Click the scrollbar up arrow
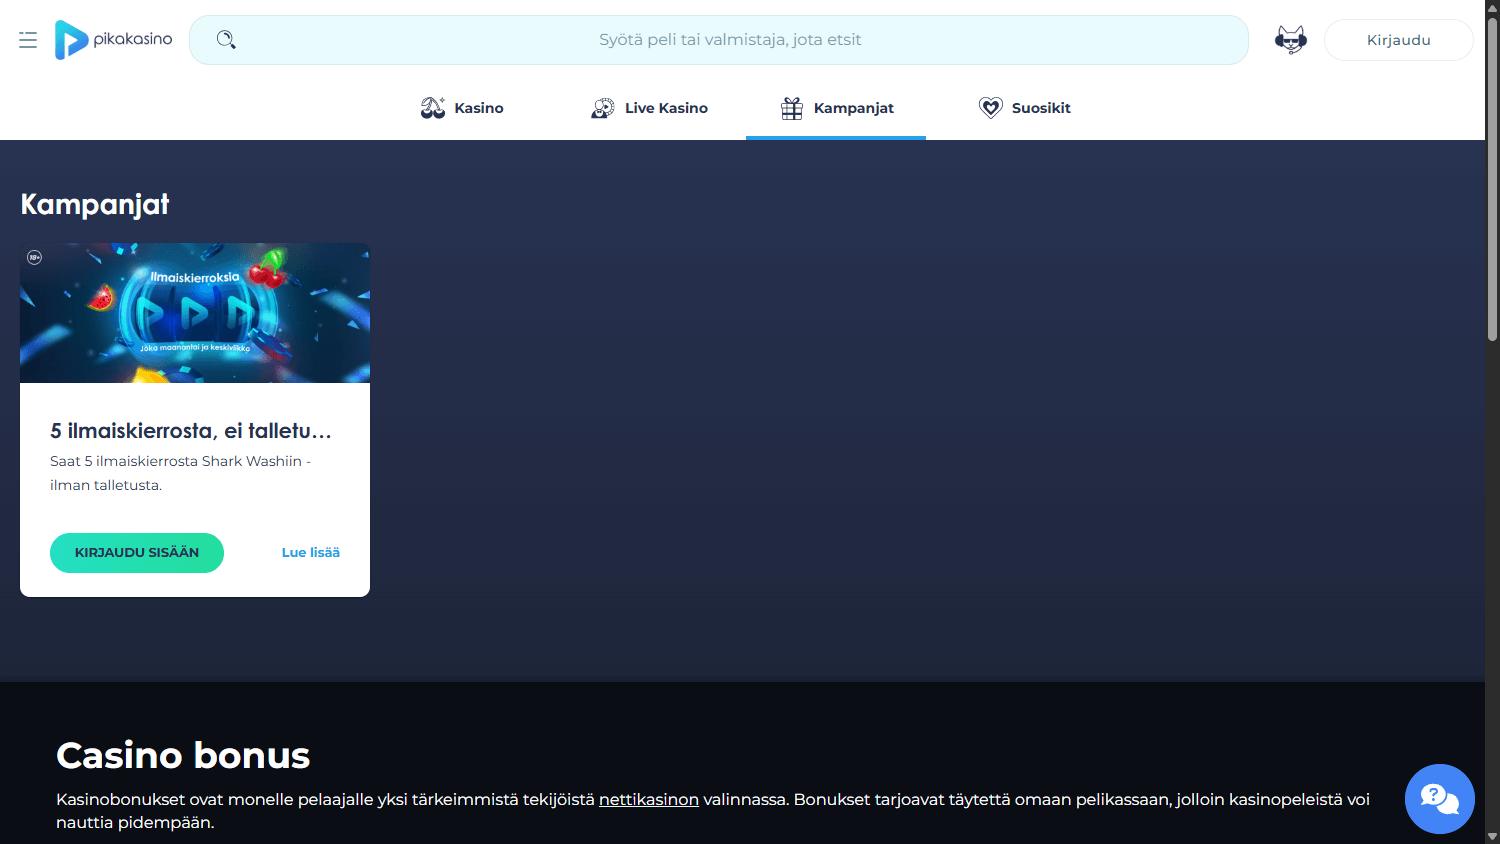The width and height of the screenshot is (1500, 844). [1492, 7]
